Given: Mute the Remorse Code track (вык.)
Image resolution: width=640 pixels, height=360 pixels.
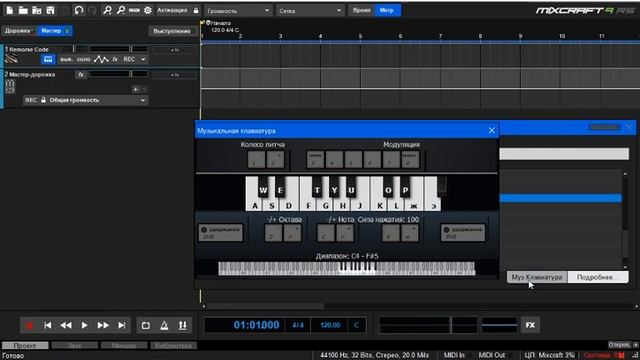Looking at the screenshot, I should pos(66,59).
